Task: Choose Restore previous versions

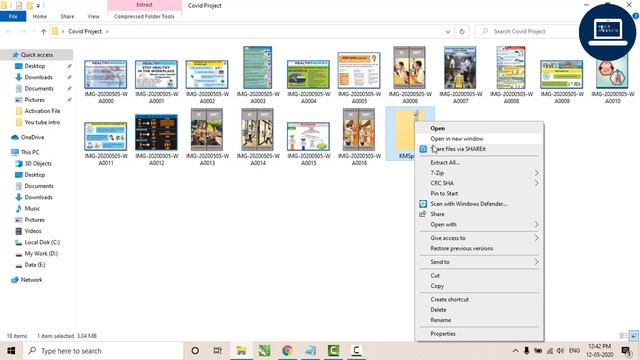Action: pyautogui.click(x=462, y=249)
